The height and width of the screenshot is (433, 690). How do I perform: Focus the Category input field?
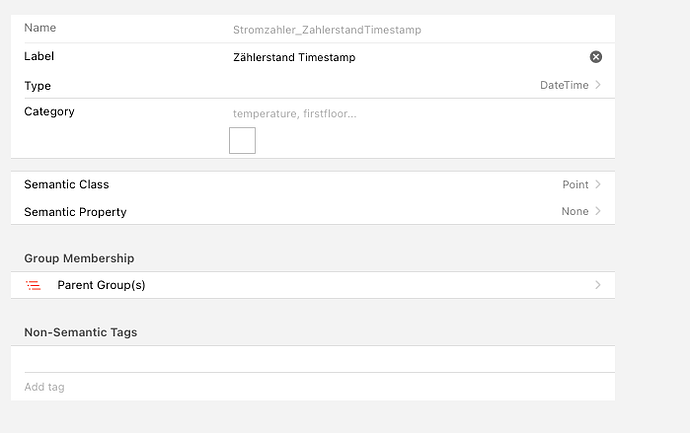click(400, 113)
